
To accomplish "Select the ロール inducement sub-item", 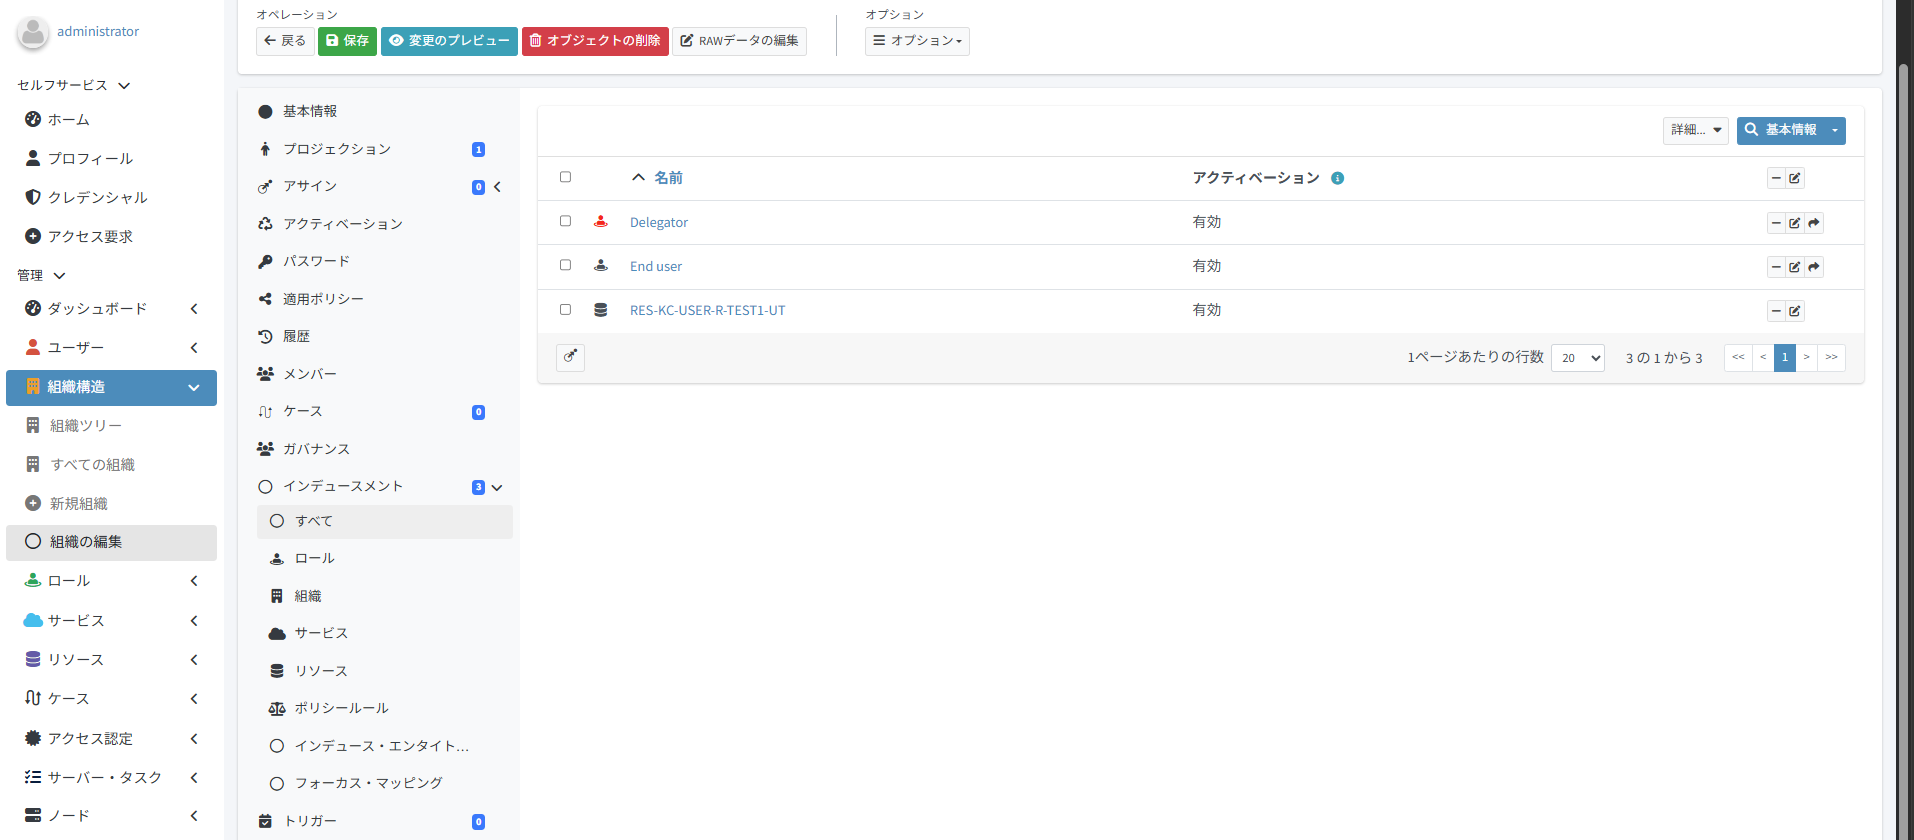I will [385, 559].
